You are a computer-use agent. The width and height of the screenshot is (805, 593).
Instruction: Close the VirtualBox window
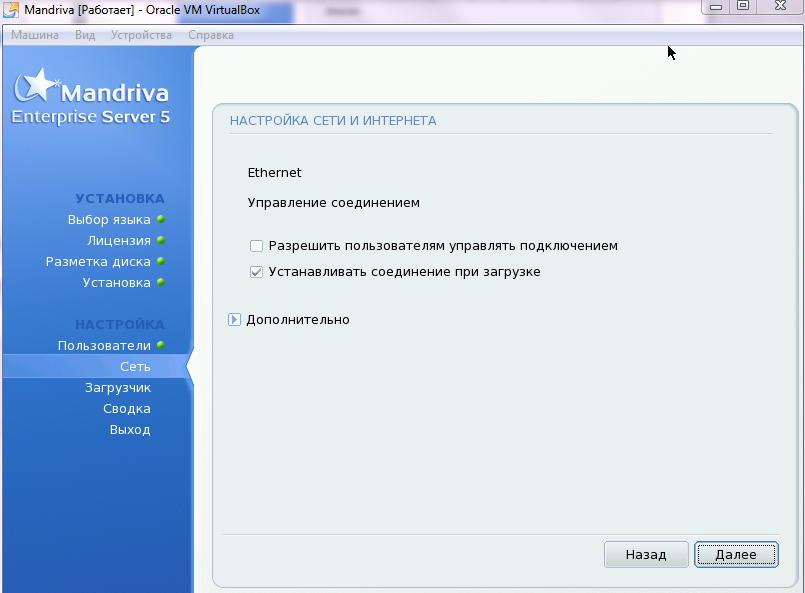[x=780, y=6]
